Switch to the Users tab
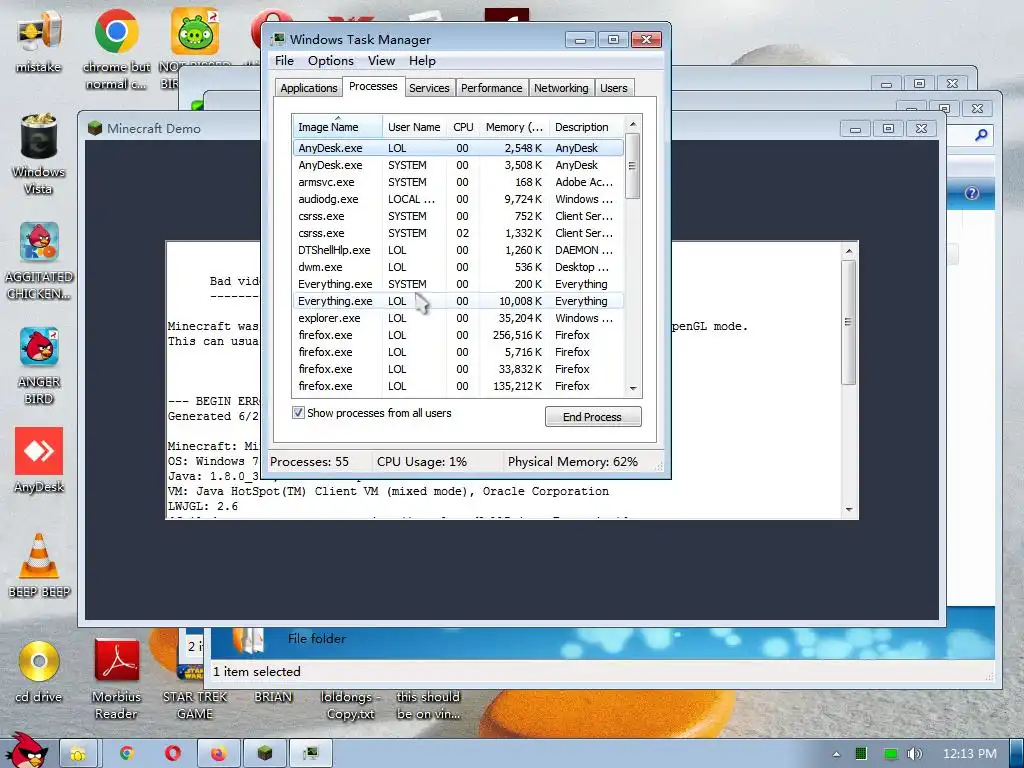 click(x=613, y=88)
